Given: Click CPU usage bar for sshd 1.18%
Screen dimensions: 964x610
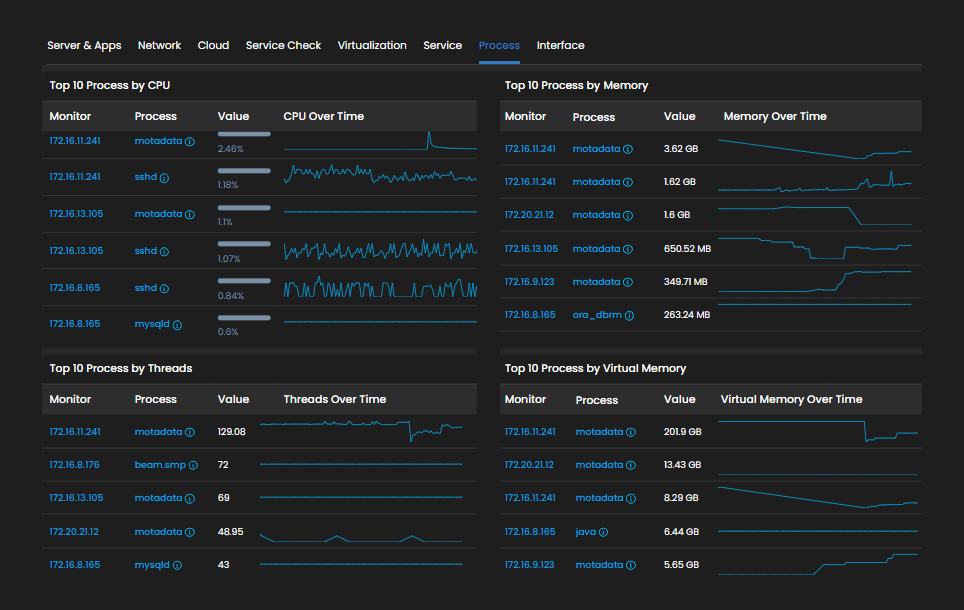Looking at the screenshot, I should pos(244,171).
